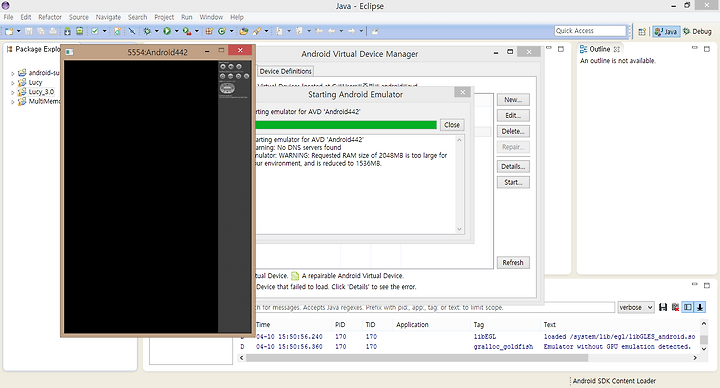Open the Android SDK Manager icon
The height and width of the screenshot is (388, 720).
click(68, 31)
